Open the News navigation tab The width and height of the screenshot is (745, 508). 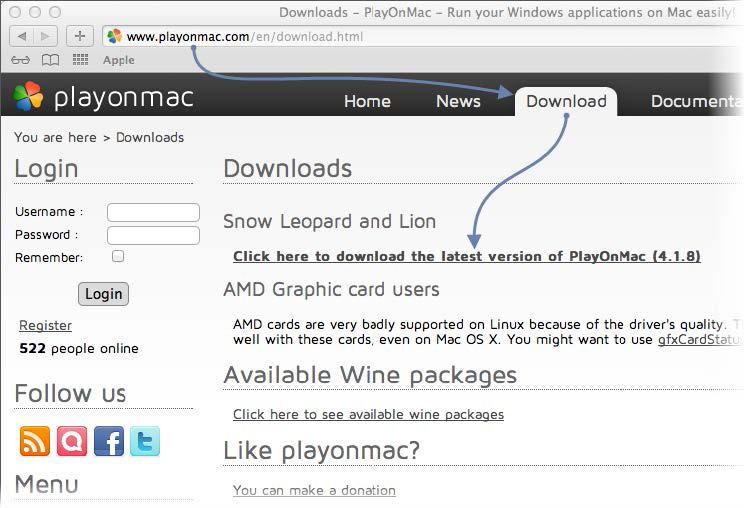click(x=458, y=101)
